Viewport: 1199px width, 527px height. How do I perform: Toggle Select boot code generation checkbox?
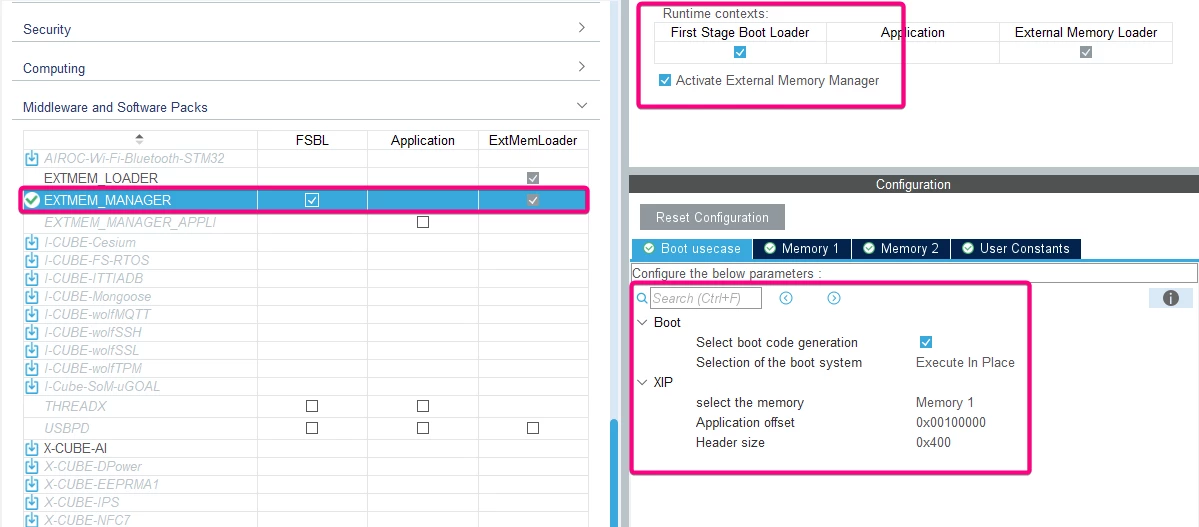926,342
